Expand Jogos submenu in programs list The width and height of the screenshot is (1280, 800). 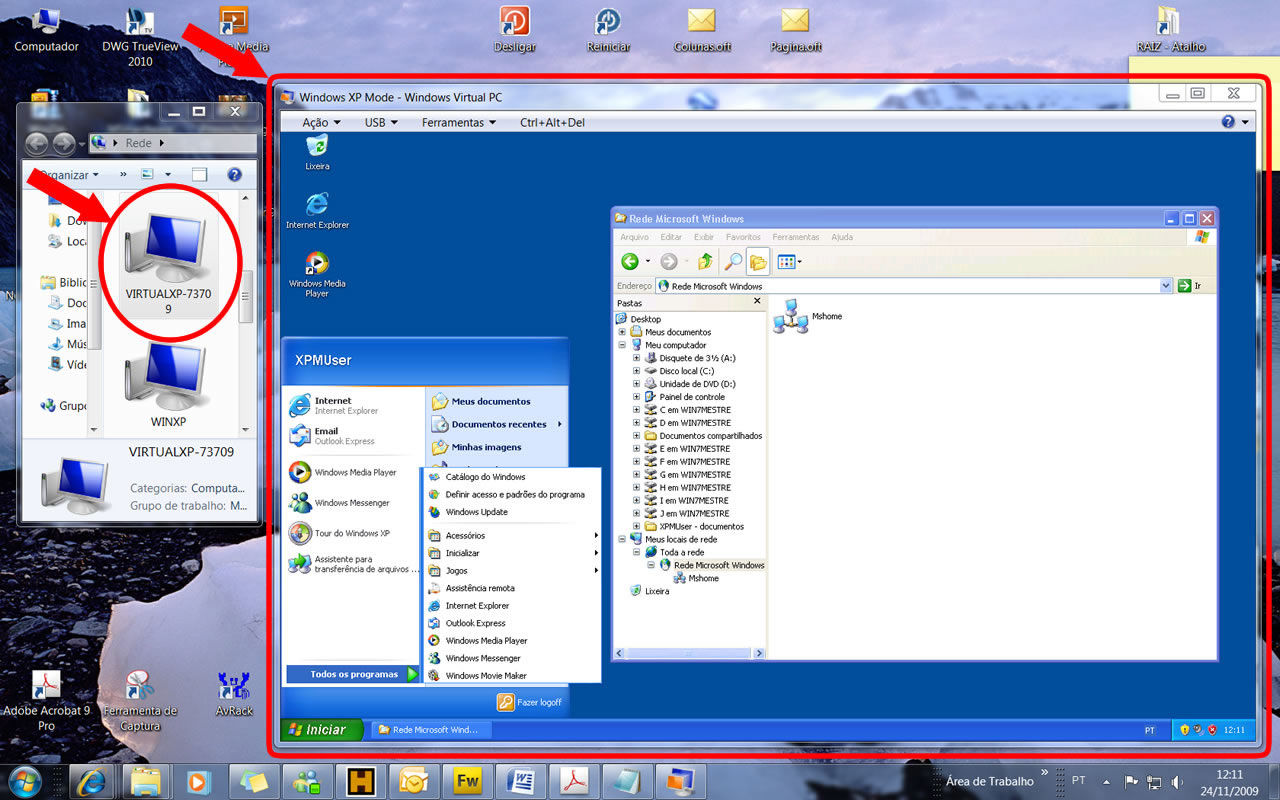(513, 570)
